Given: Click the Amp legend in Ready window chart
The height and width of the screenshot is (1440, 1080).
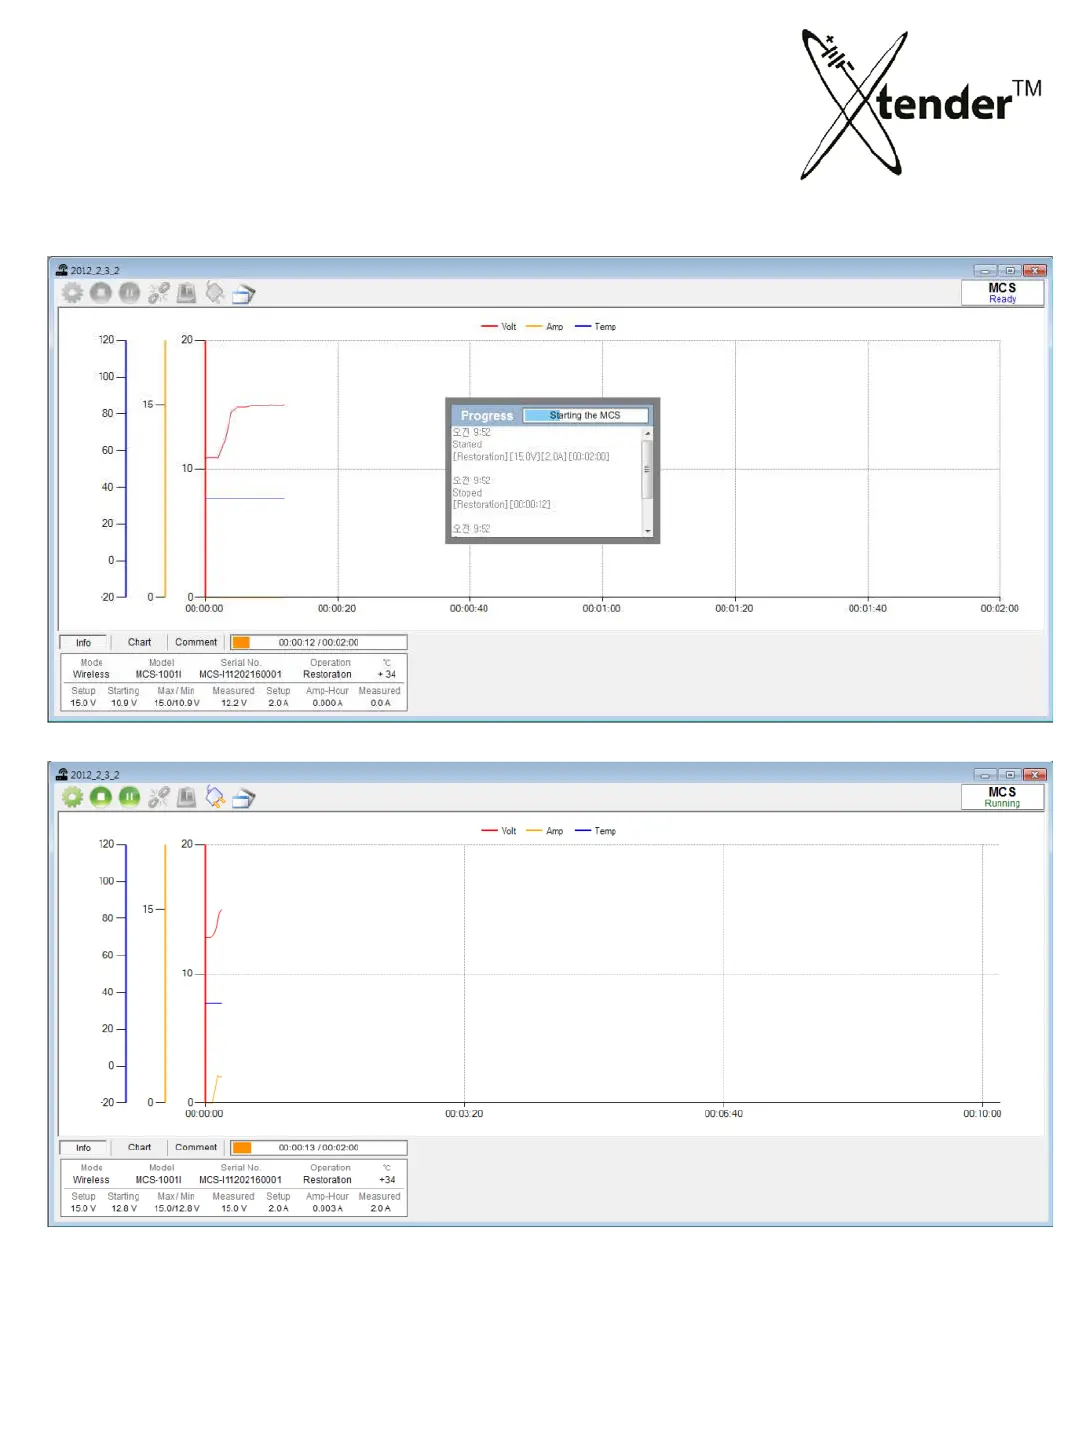Looking at the screenshot, I should click(545, 327).
